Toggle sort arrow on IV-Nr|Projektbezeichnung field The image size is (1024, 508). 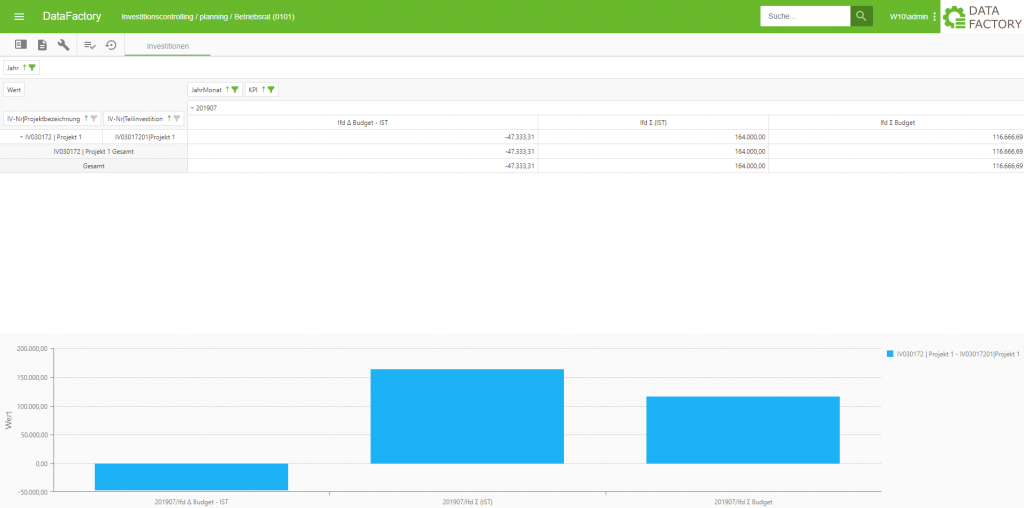(x=86, y=119)
